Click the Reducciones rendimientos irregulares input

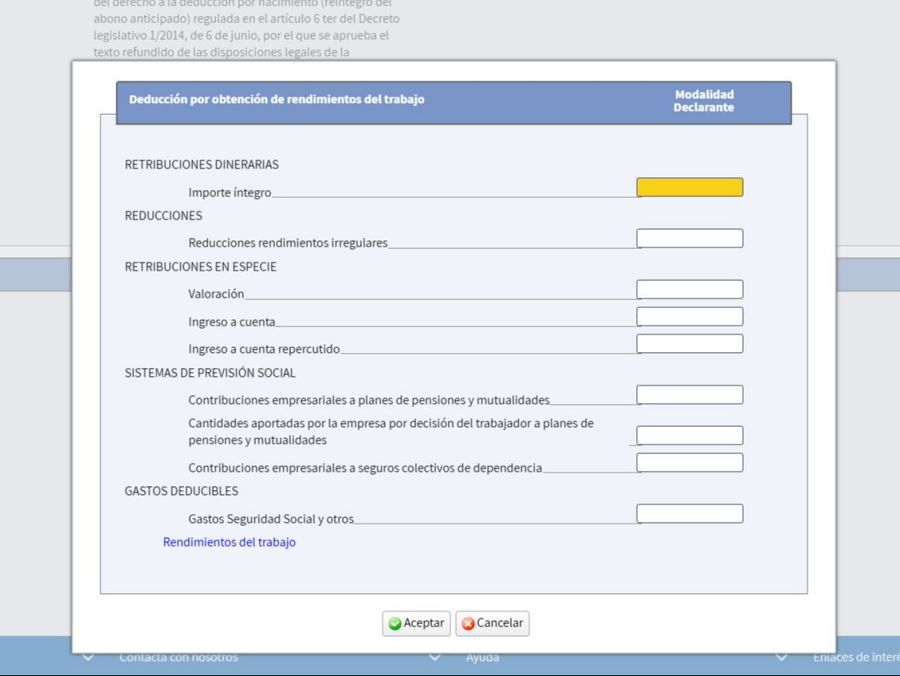[x=689, y=238]
